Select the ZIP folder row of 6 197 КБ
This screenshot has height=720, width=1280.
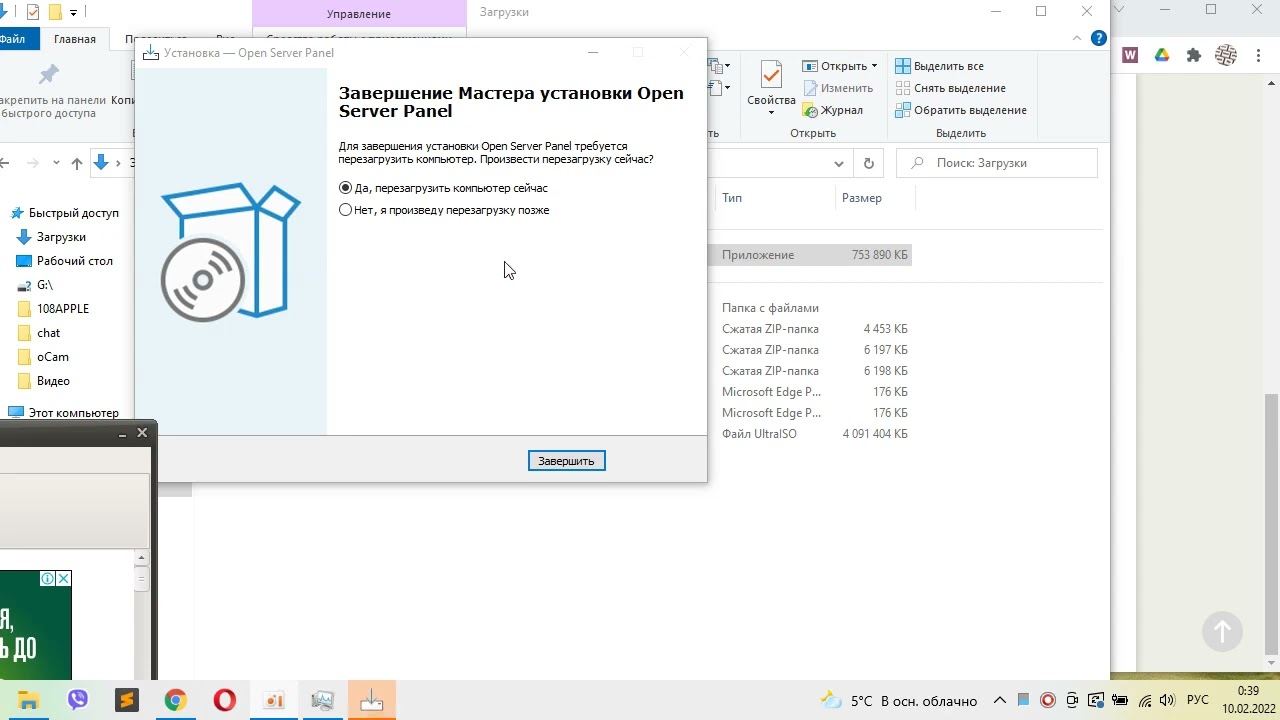tap(811, 350)
